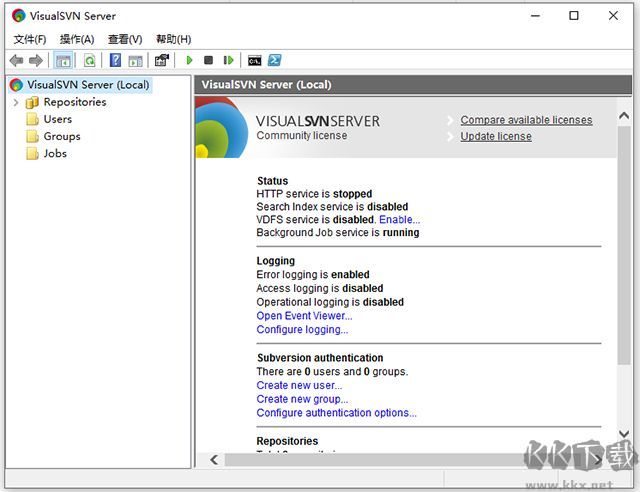Image resolution: width=640 pixels, height=492 pixels.
Task: Click Open Event Viewer... link
Action: coord(304,316)
